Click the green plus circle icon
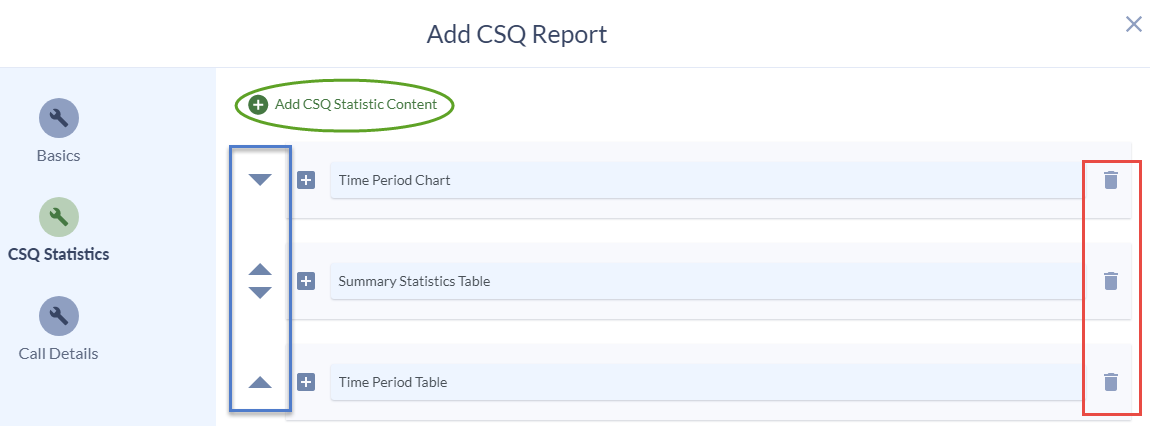 click(258, 105)
